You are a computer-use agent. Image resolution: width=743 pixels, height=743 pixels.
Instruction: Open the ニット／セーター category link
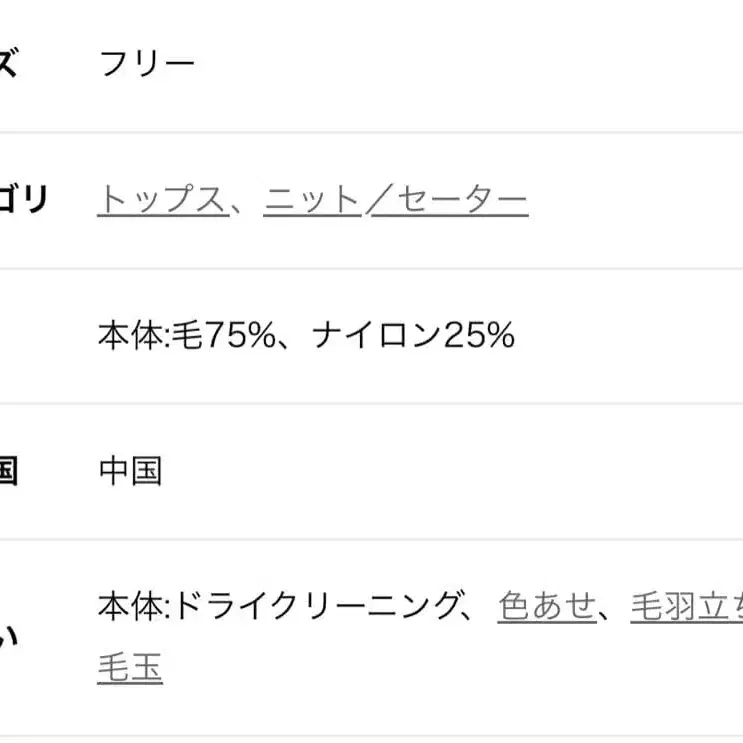coord(395,201)
